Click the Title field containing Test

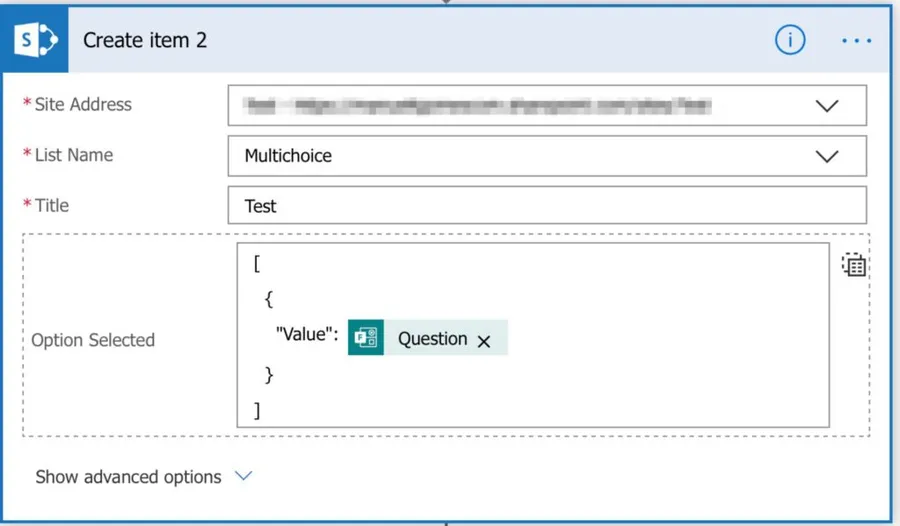coord(546,206)
